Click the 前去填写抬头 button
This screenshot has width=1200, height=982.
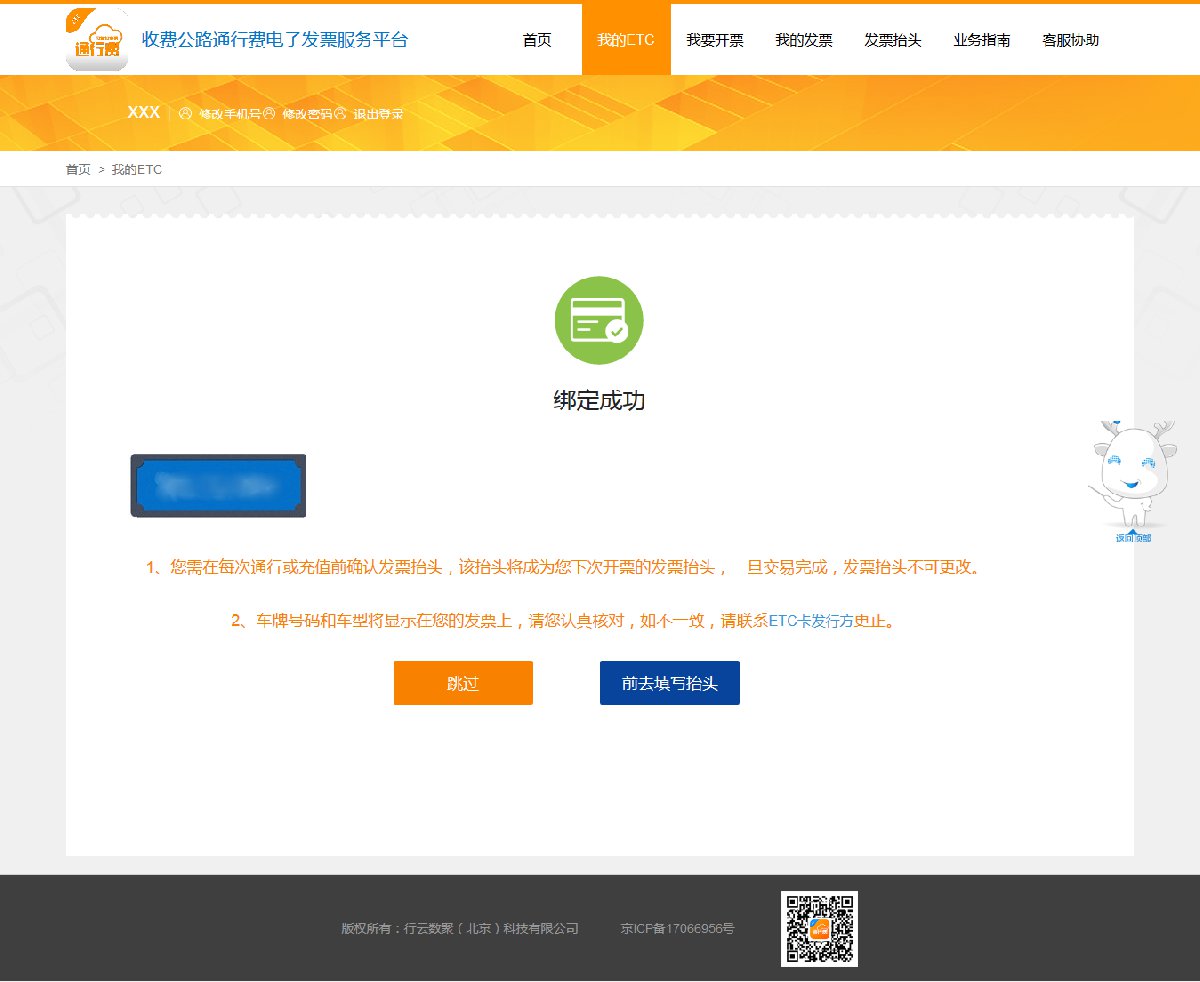pyautogui.click(x=670, y=683)
